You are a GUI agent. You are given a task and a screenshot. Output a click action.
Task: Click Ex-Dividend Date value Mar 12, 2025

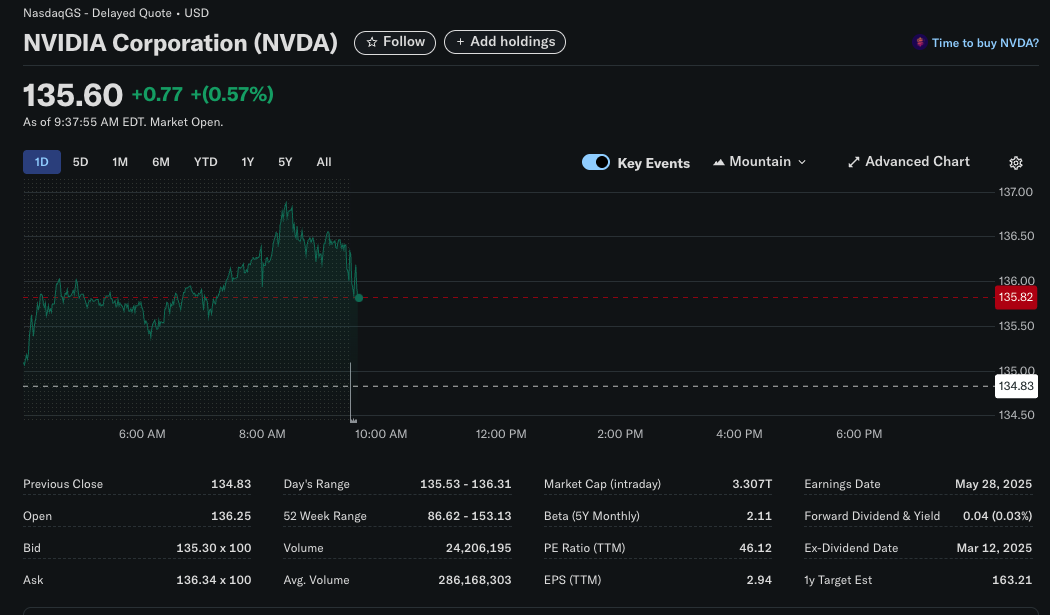[x=994, y=548]
